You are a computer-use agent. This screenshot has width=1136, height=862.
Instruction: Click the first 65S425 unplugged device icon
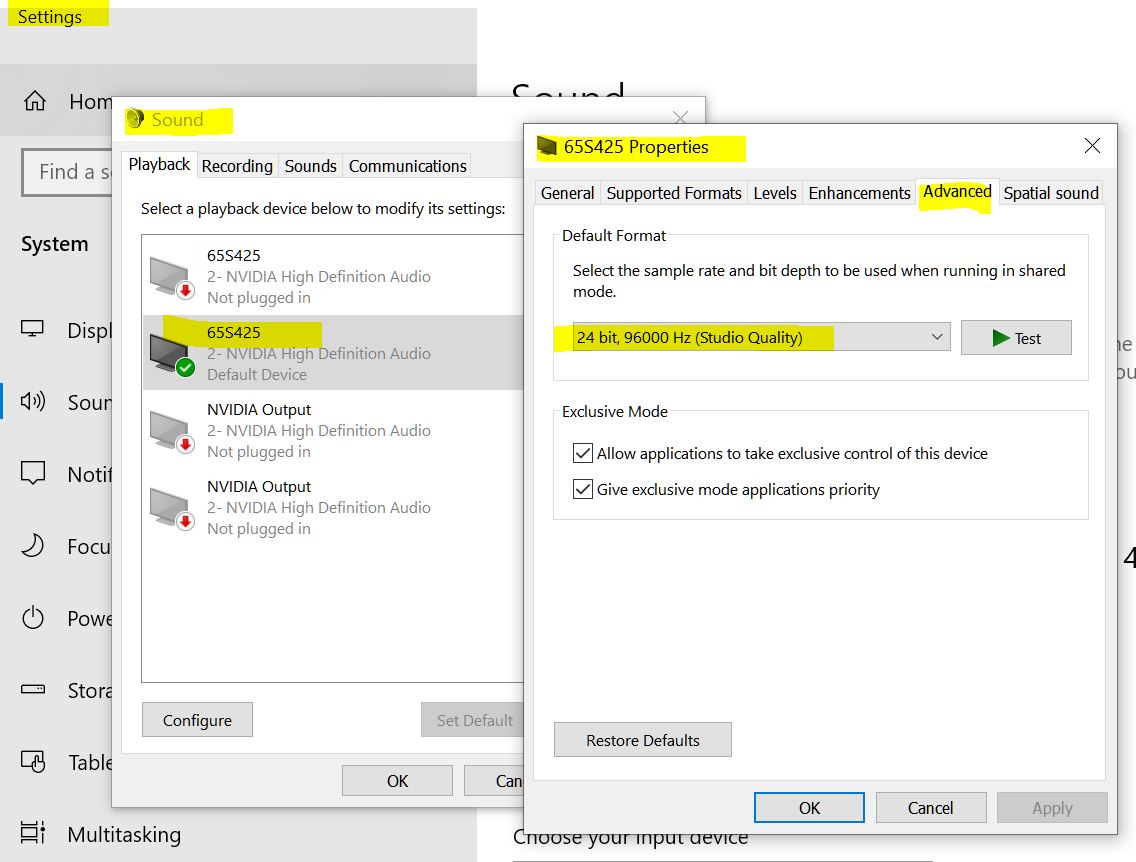[171, 277]
